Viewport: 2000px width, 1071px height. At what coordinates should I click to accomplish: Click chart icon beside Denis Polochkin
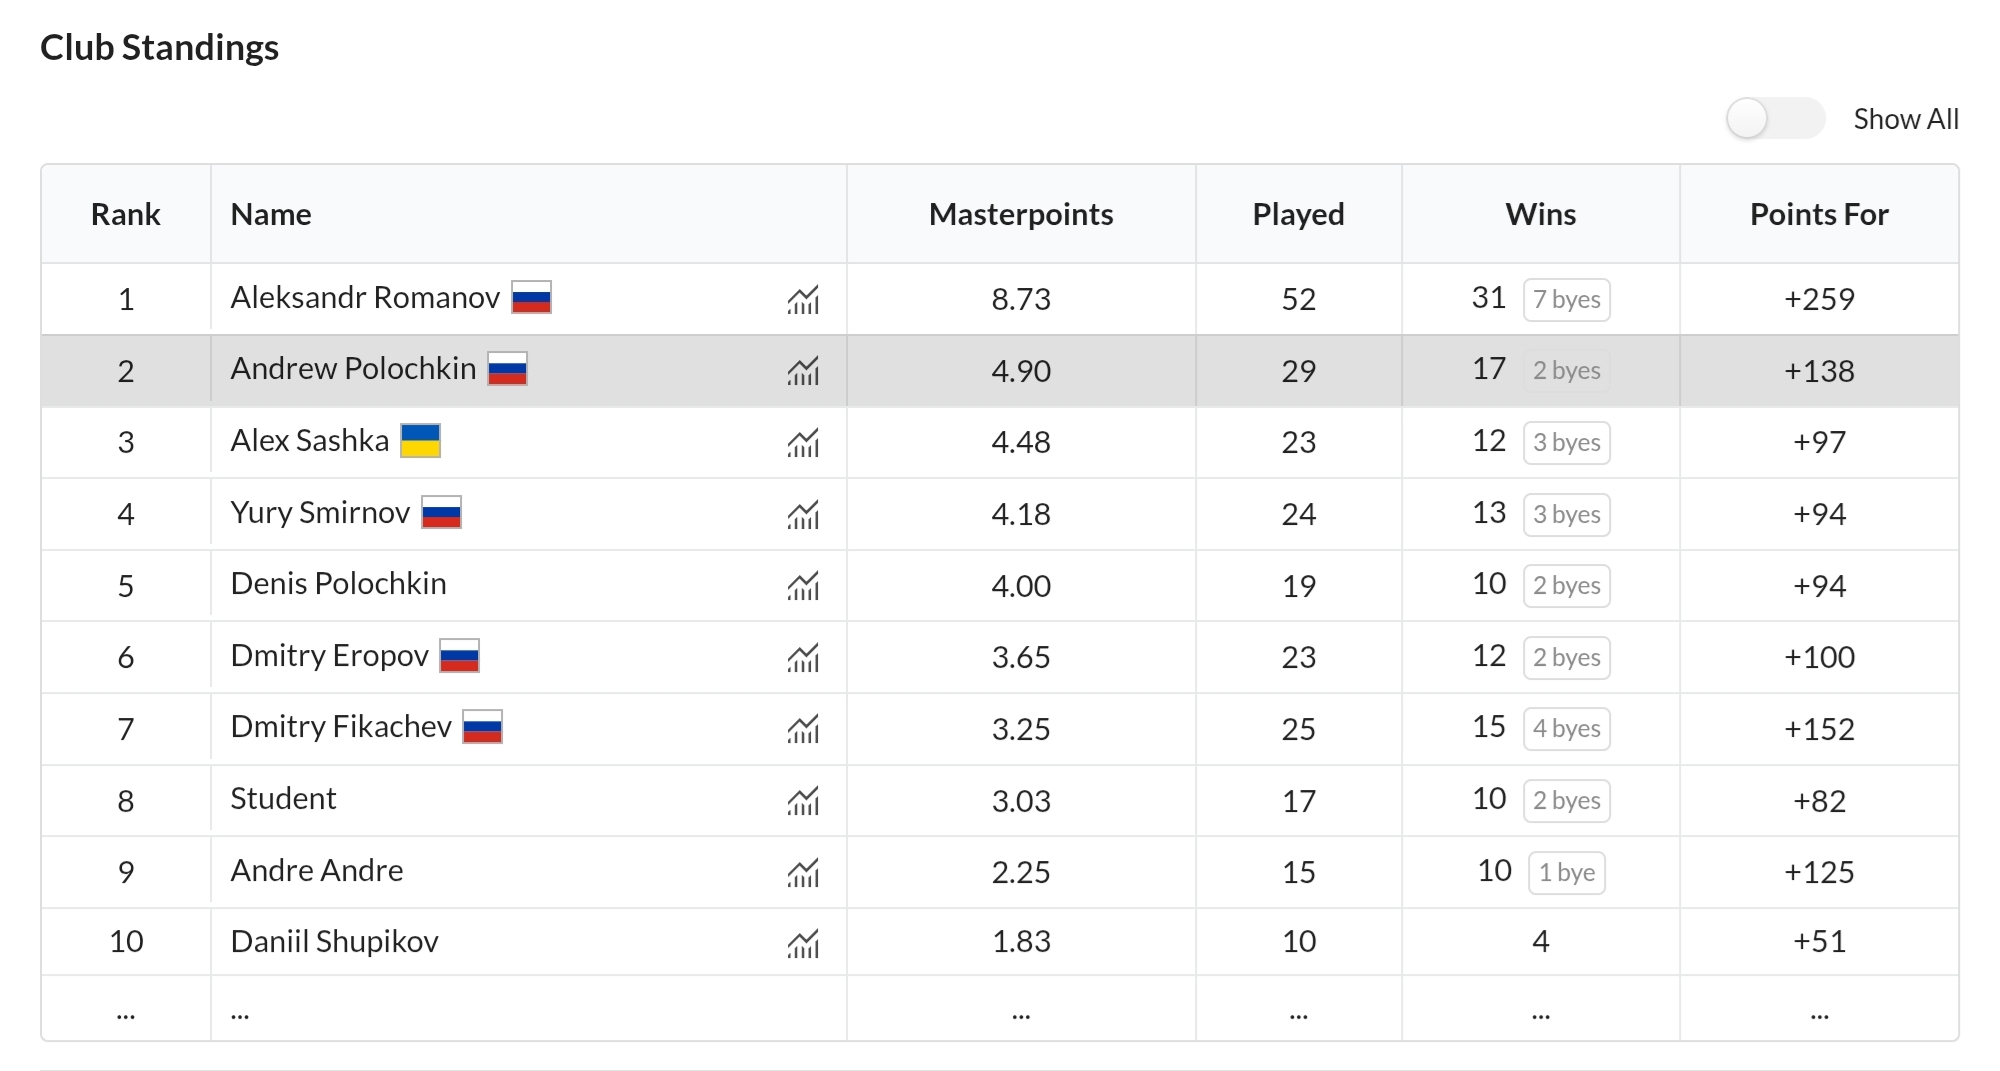click(x=803, y=586)
